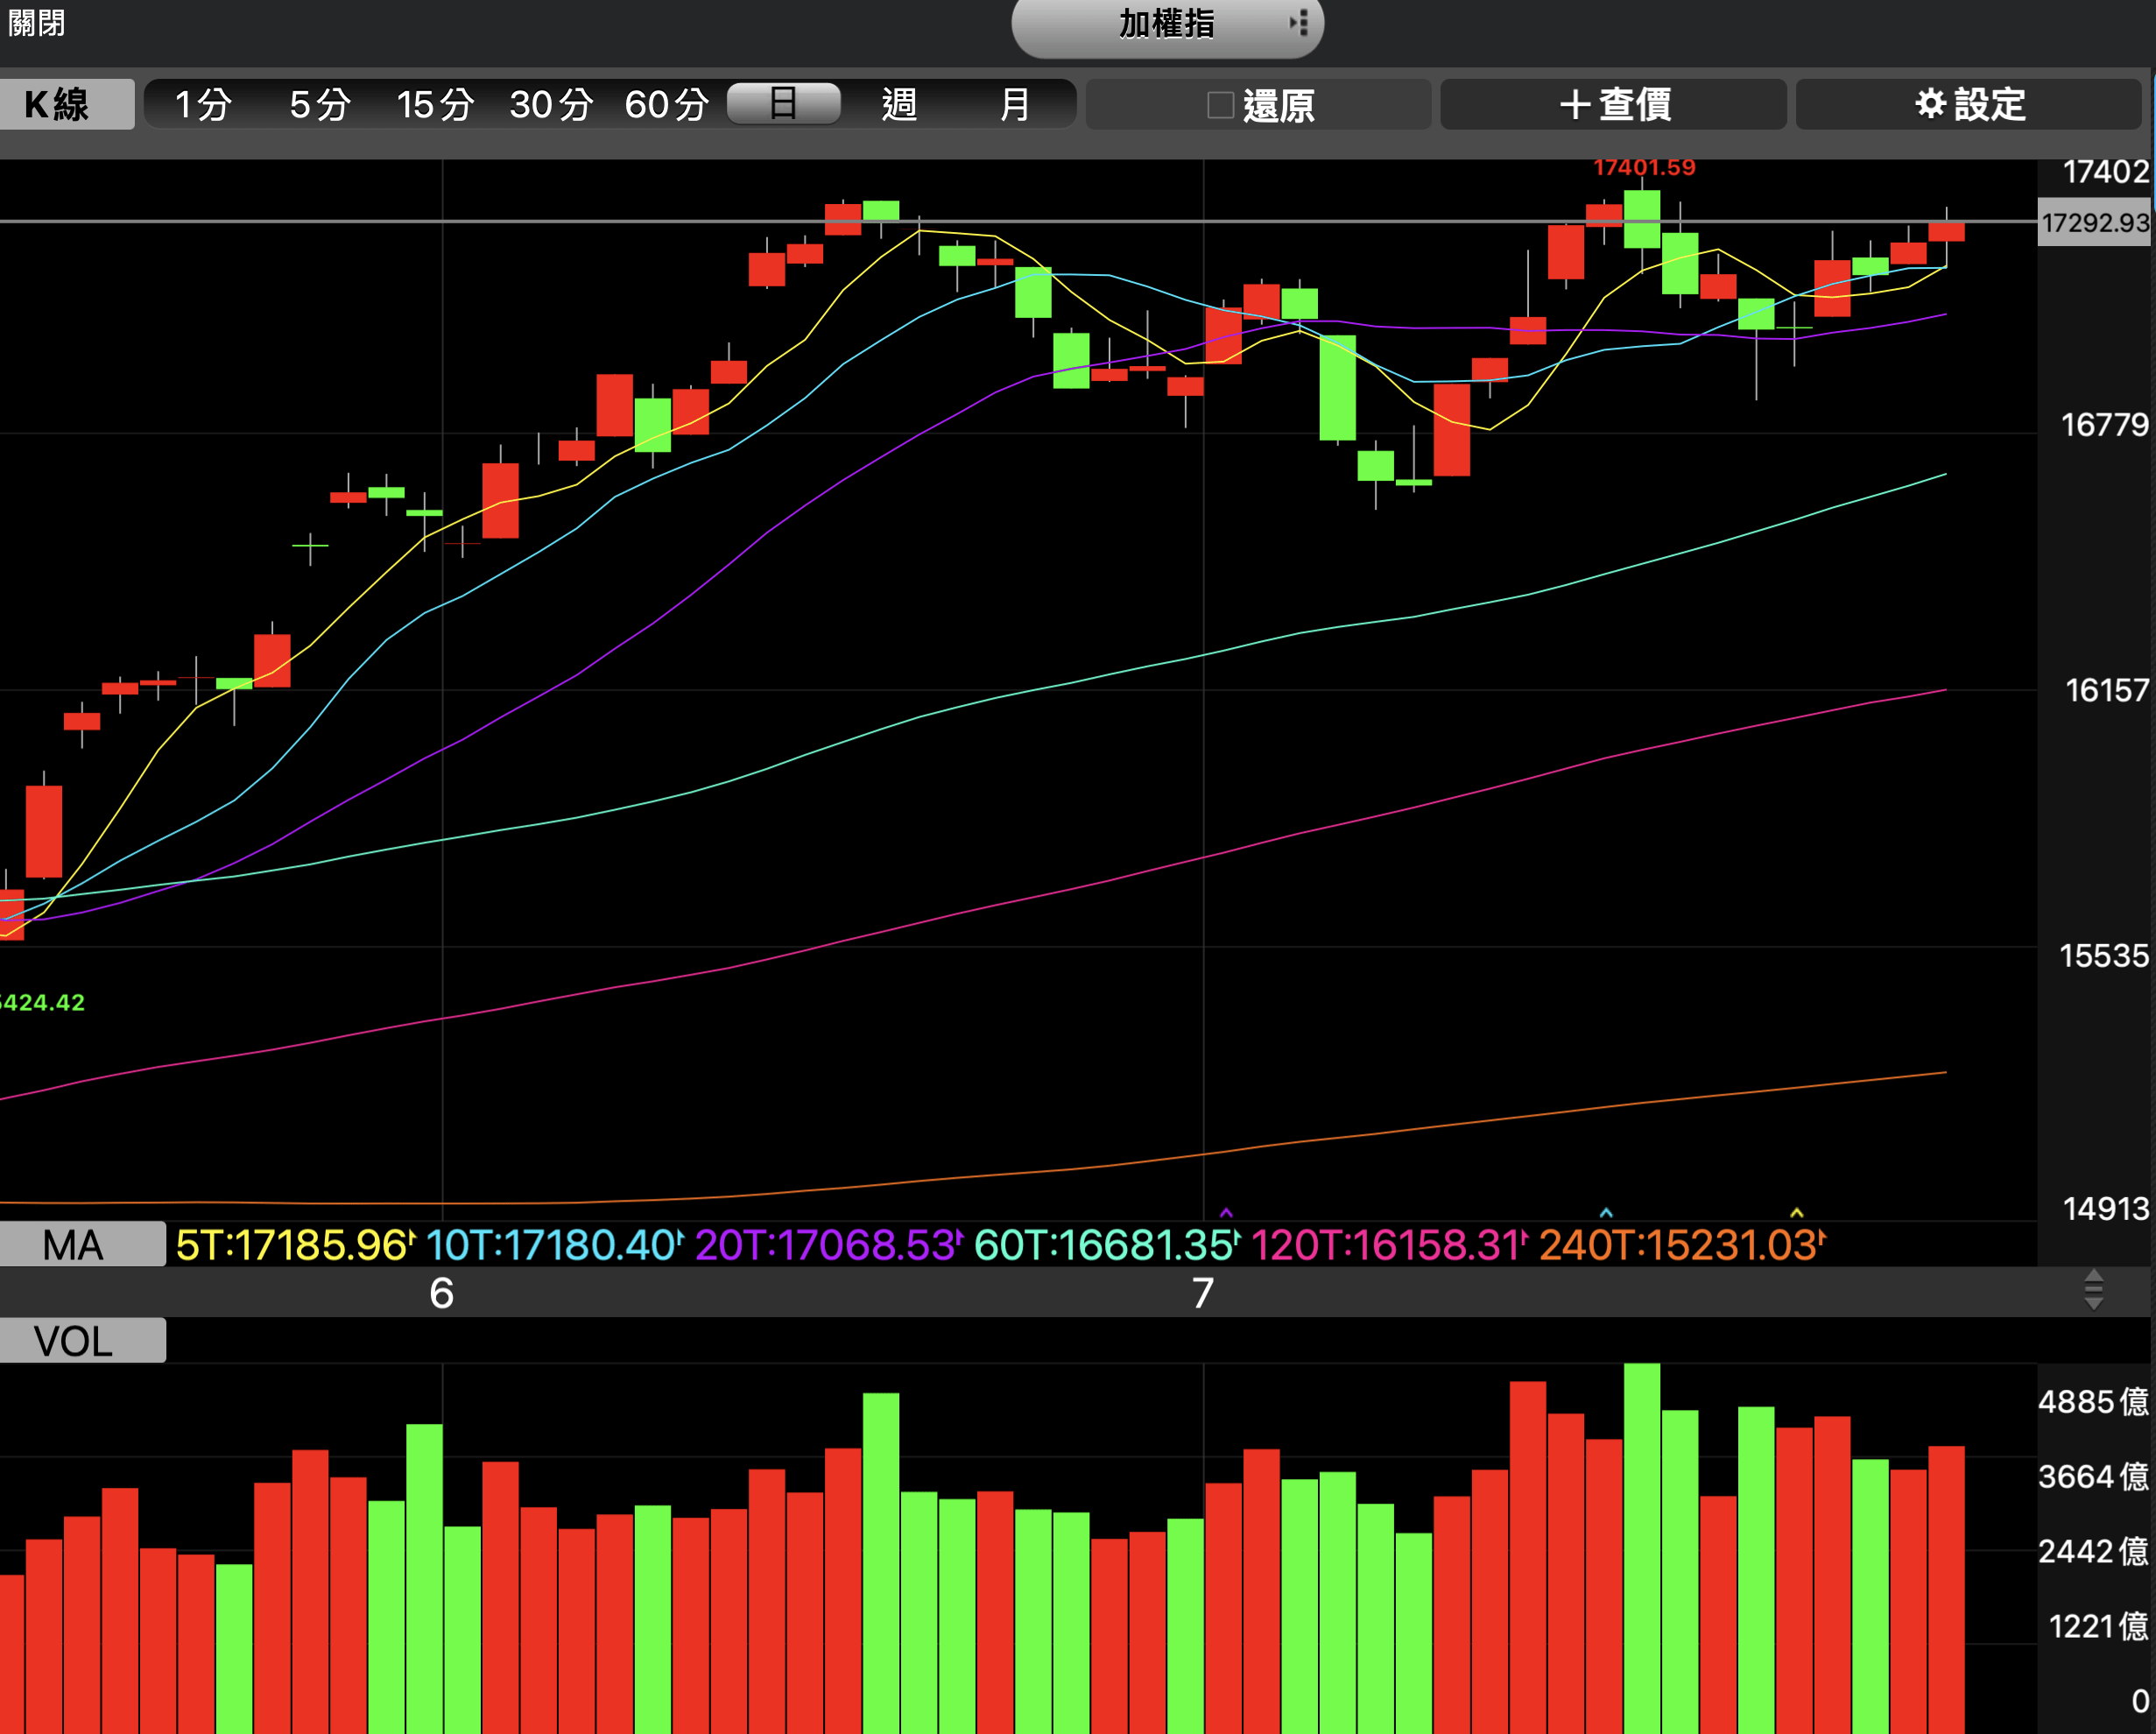Click the 查價 price lookup button
The width and height of the screenshot is (2156, 1734).
click(x=1613, y=104)
